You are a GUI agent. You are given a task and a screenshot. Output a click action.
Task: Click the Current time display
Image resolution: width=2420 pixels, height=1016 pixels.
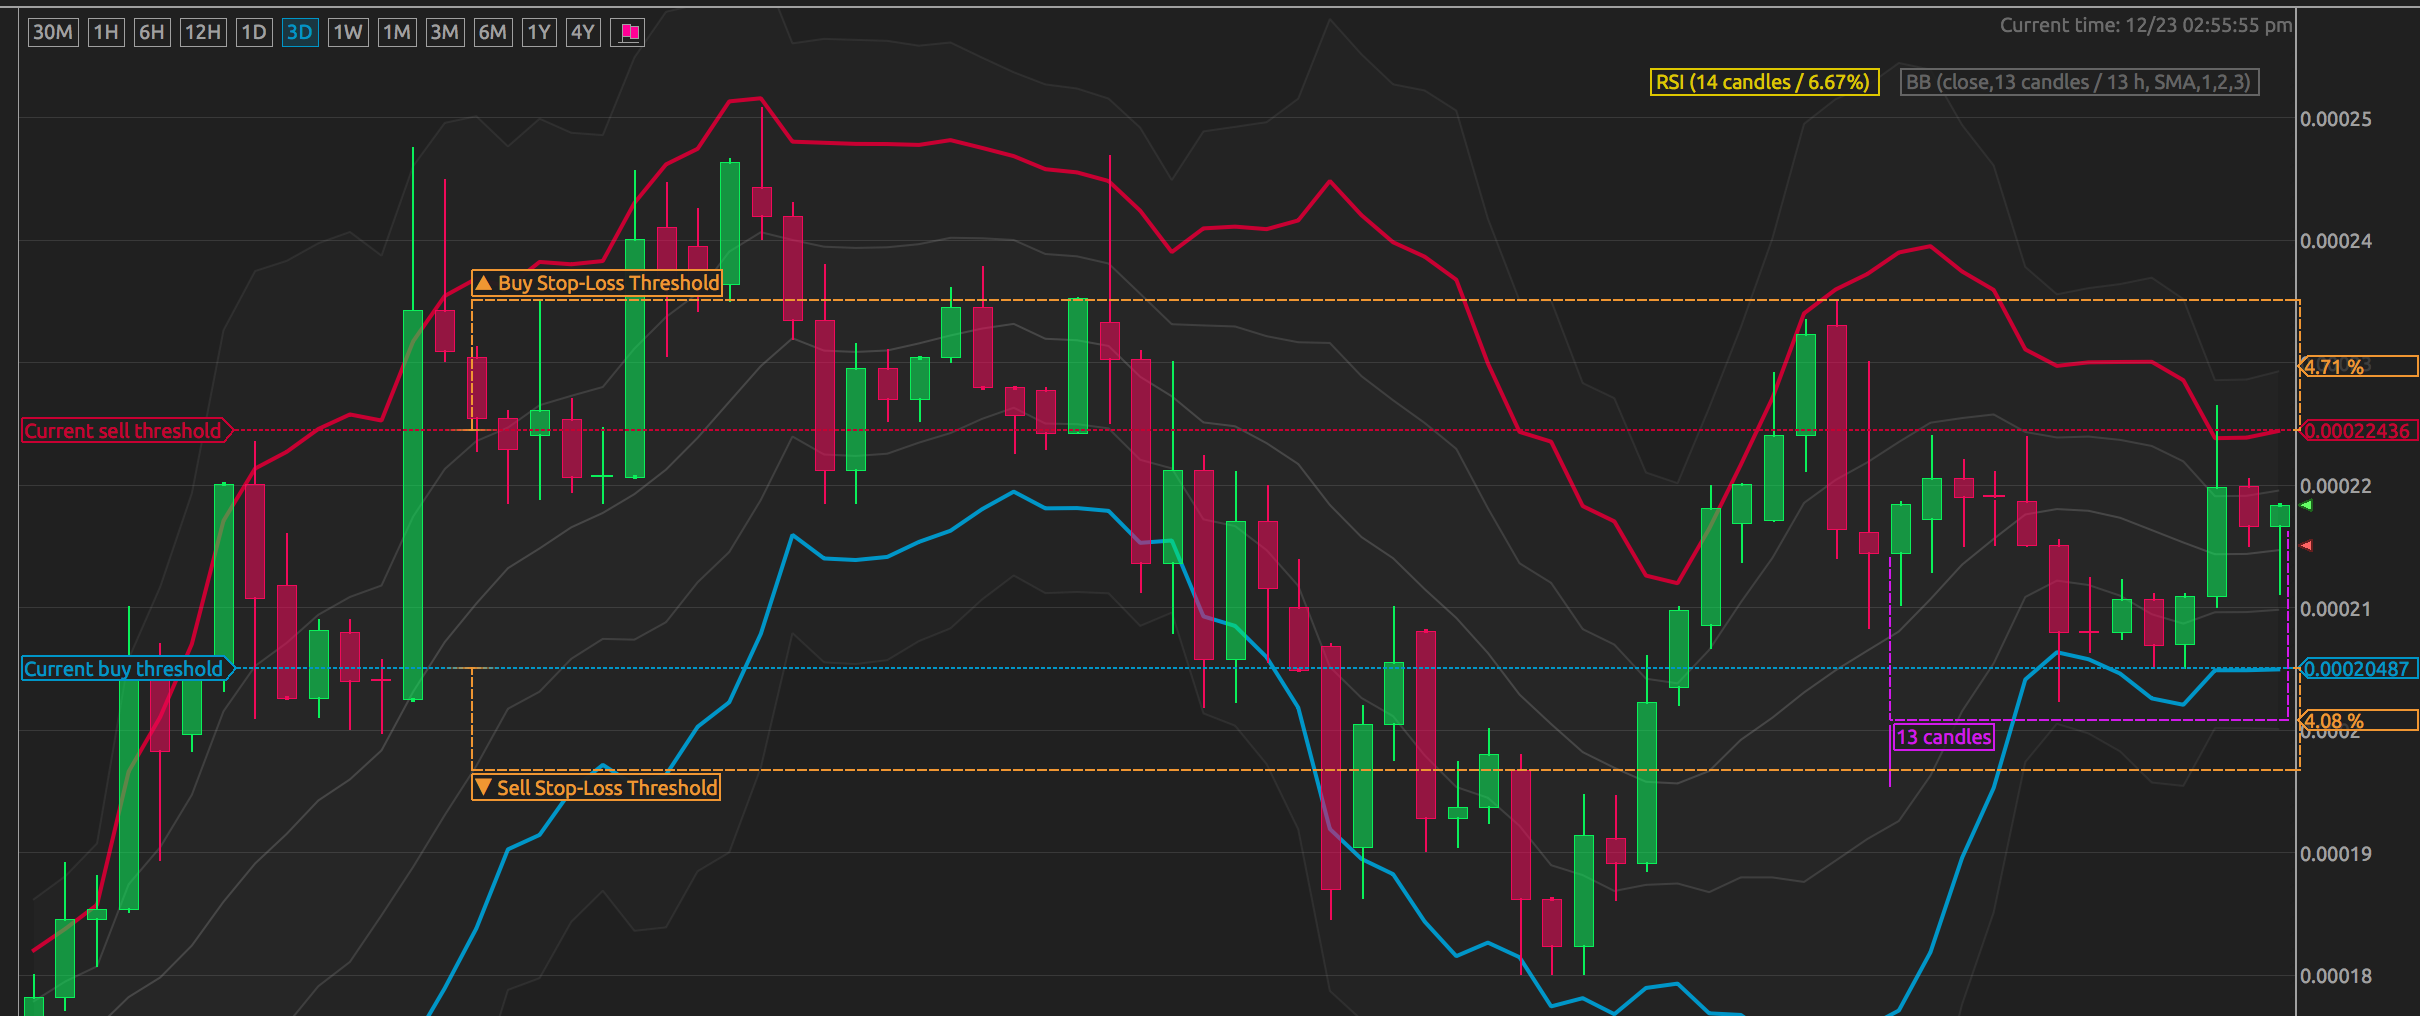click(x=2146, y=25)
